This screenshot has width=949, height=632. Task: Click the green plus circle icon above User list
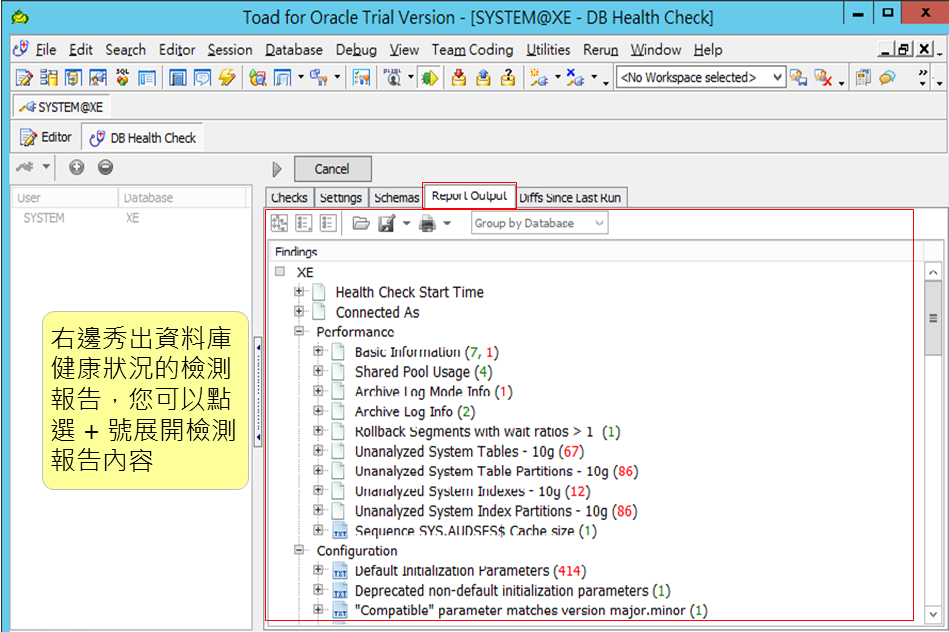tap(76, 167)
